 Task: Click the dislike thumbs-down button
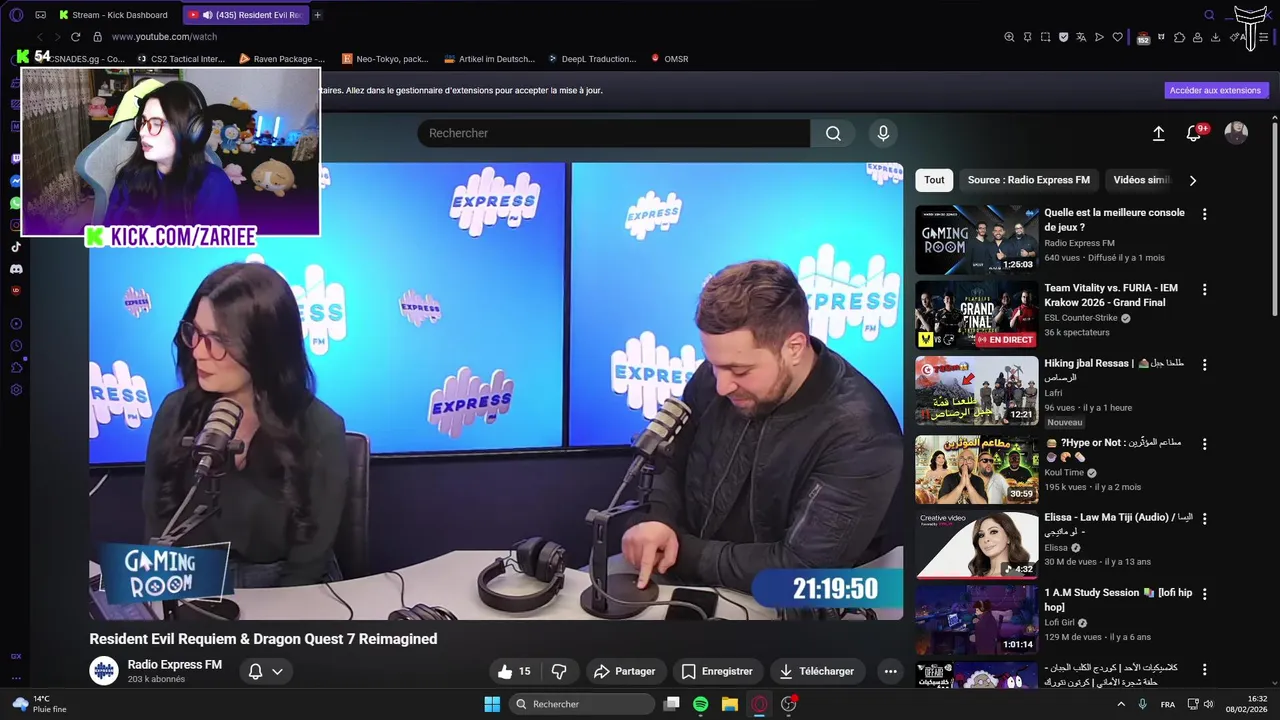point(559,671)
